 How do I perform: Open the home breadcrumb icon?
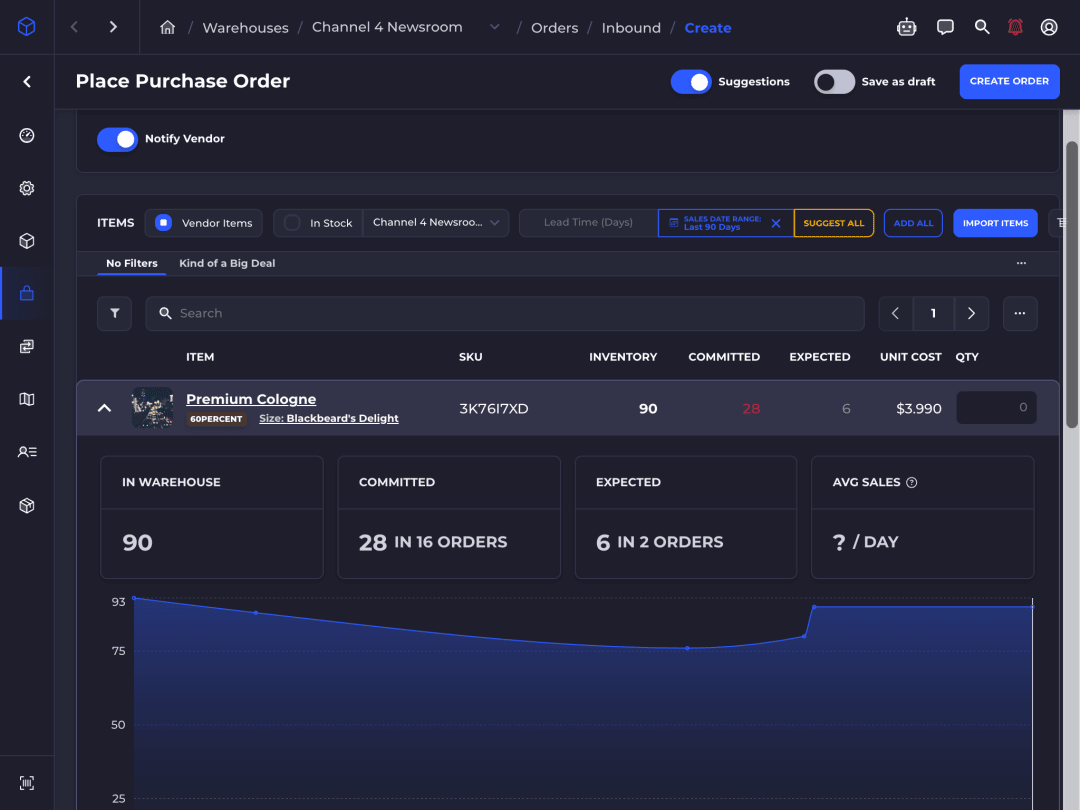click(x=167, y=28)
